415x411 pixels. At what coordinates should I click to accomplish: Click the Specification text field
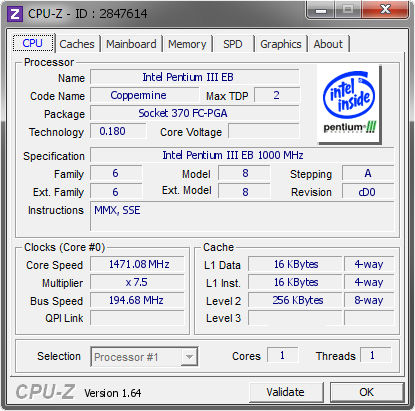242,155
